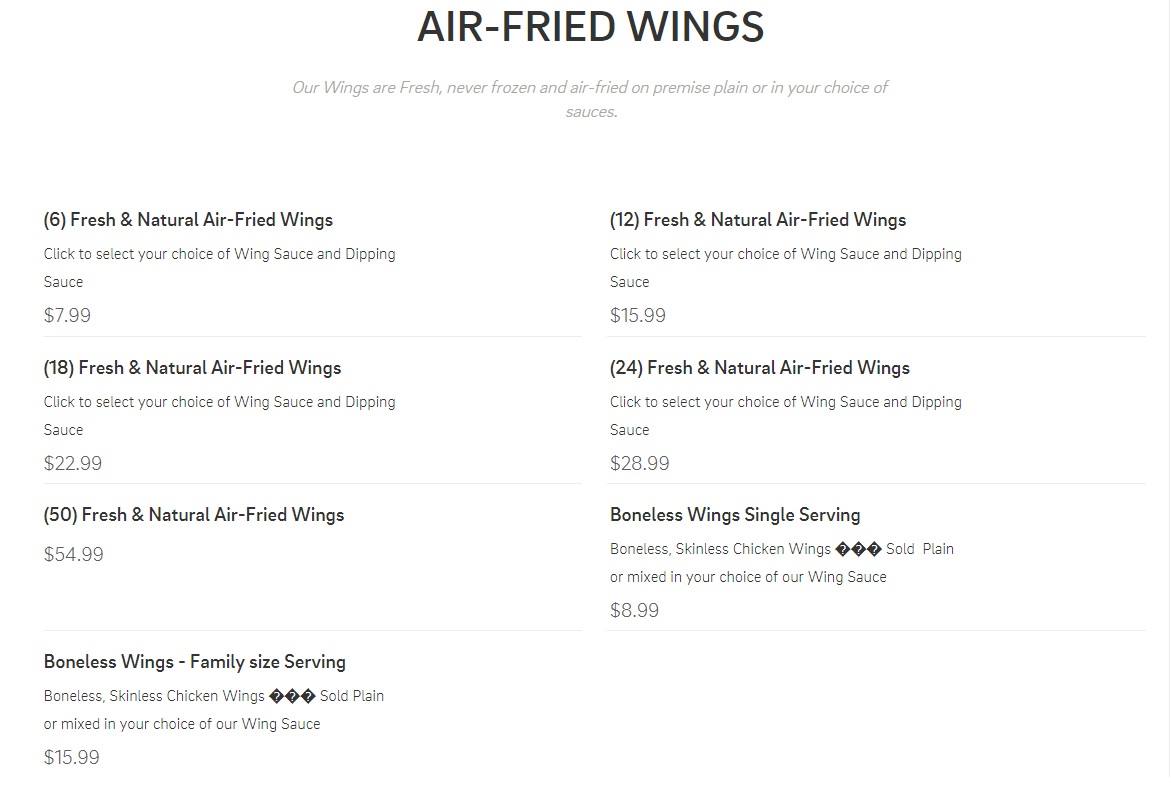Open Boneless Wings Single Serving item
Screen dimensions: 1171x785
coord(735,515)
